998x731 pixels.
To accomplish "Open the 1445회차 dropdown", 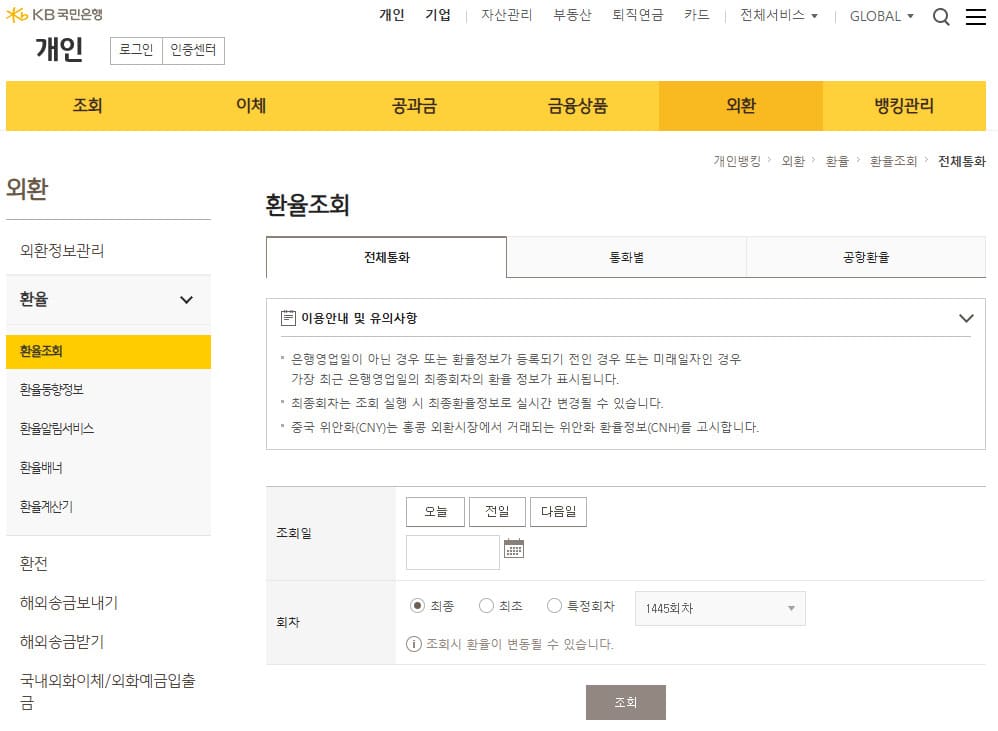I will pos(719,608).
